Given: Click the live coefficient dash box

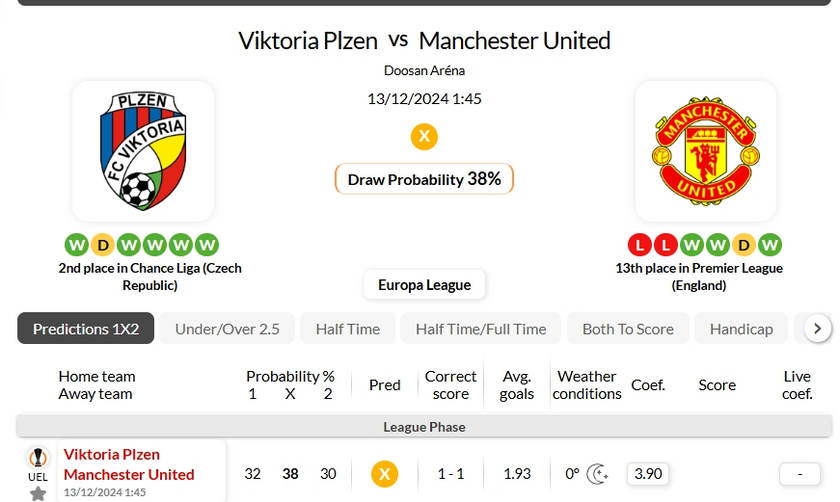Looking at the screenshot, I should point(799,474).
